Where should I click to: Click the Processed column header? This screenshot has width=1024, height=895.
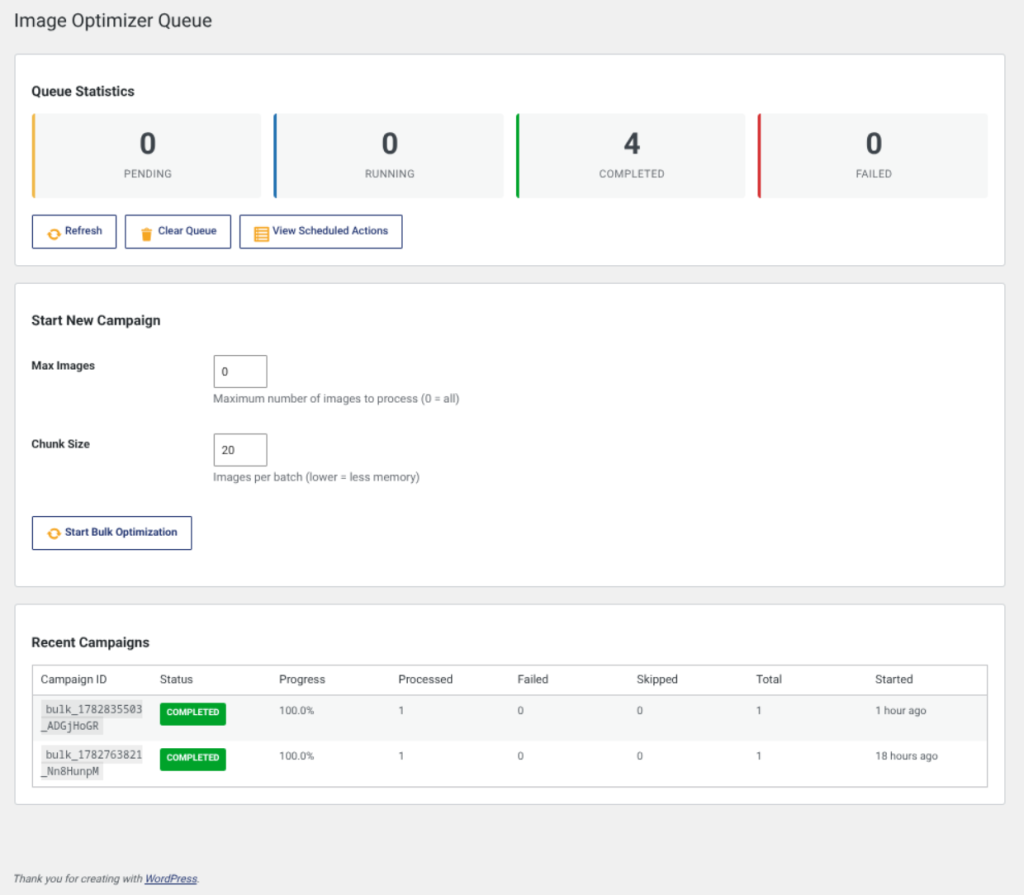(425, 679)
